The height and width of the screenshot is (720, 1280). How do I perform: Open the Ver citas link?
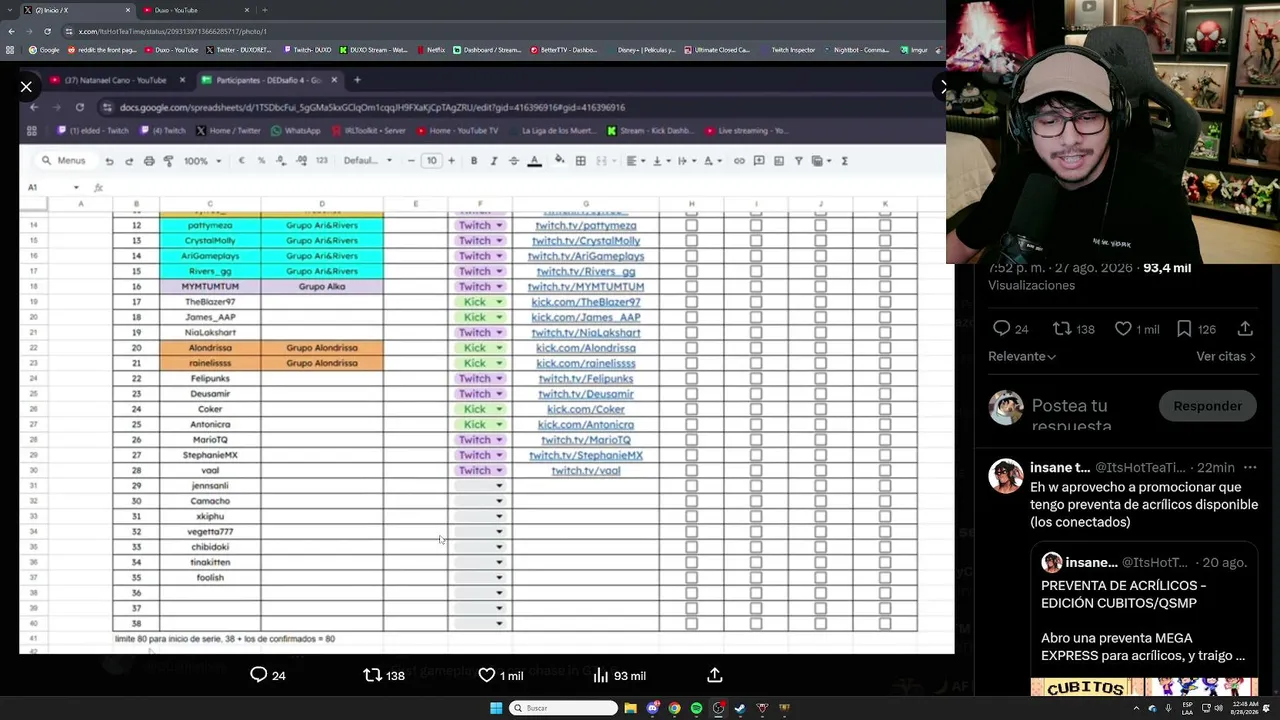(1226, 356)
